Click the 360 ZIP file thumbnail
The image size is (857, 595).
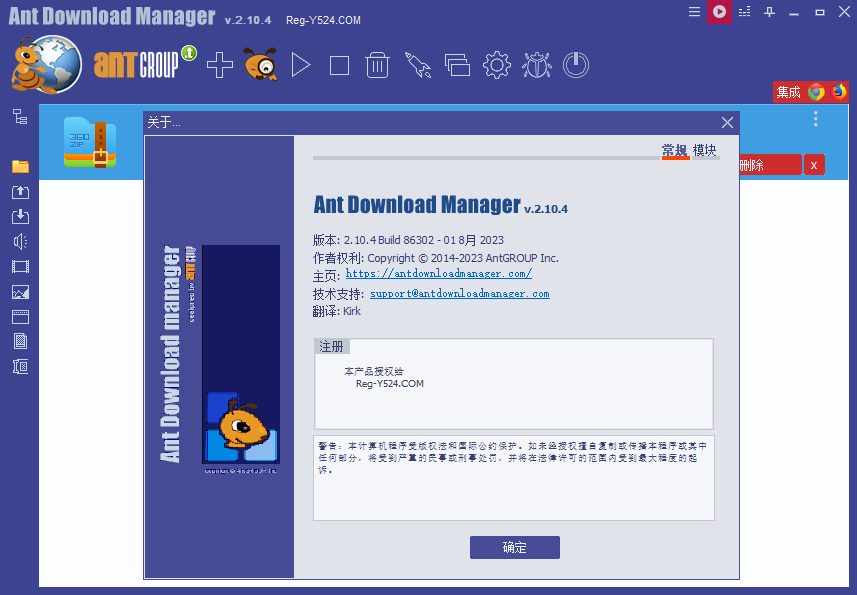90,142
